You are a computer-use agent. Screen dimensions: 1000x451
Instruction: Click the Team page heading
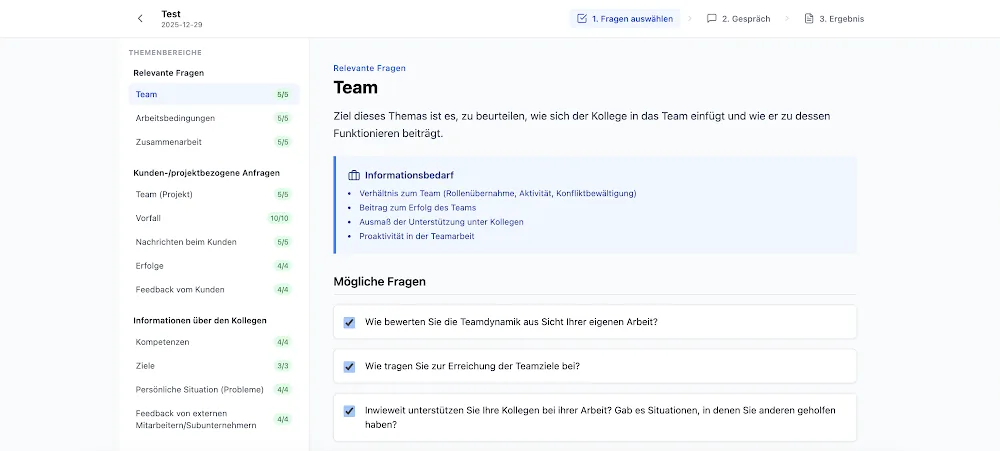point(355,87)
